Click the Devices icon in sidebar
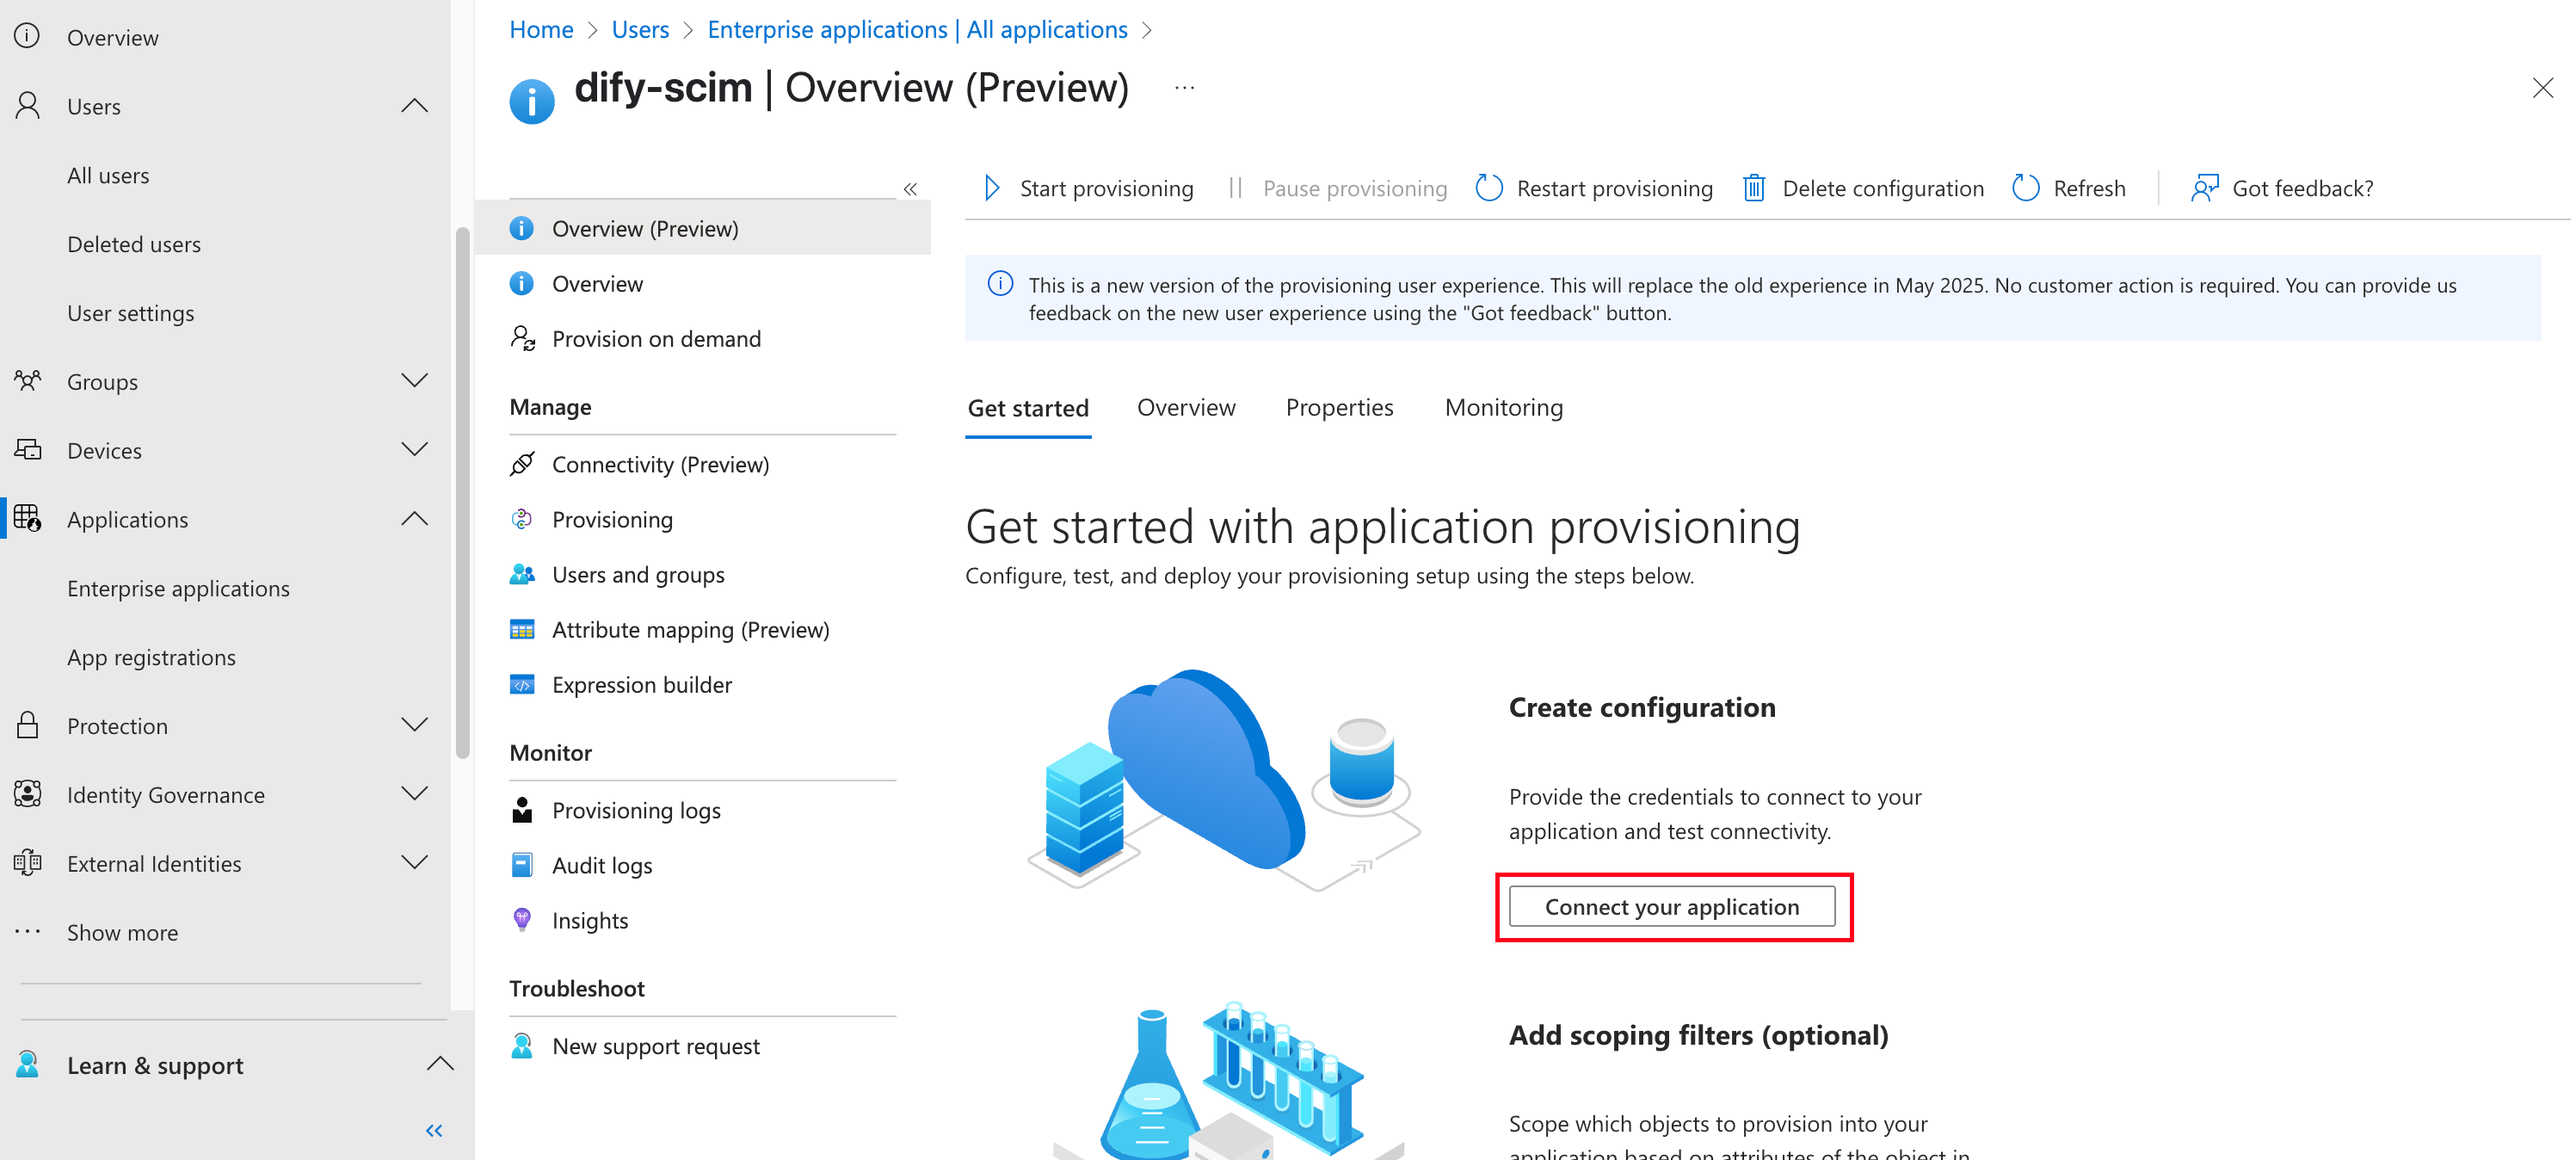 (28, 450)
